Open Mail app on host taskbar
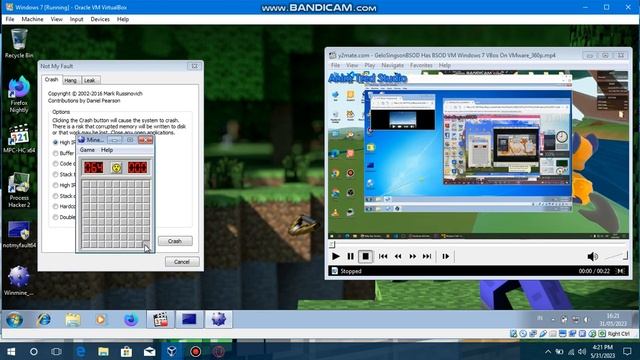This screenshot has width=640, height=360. point(149,351)
